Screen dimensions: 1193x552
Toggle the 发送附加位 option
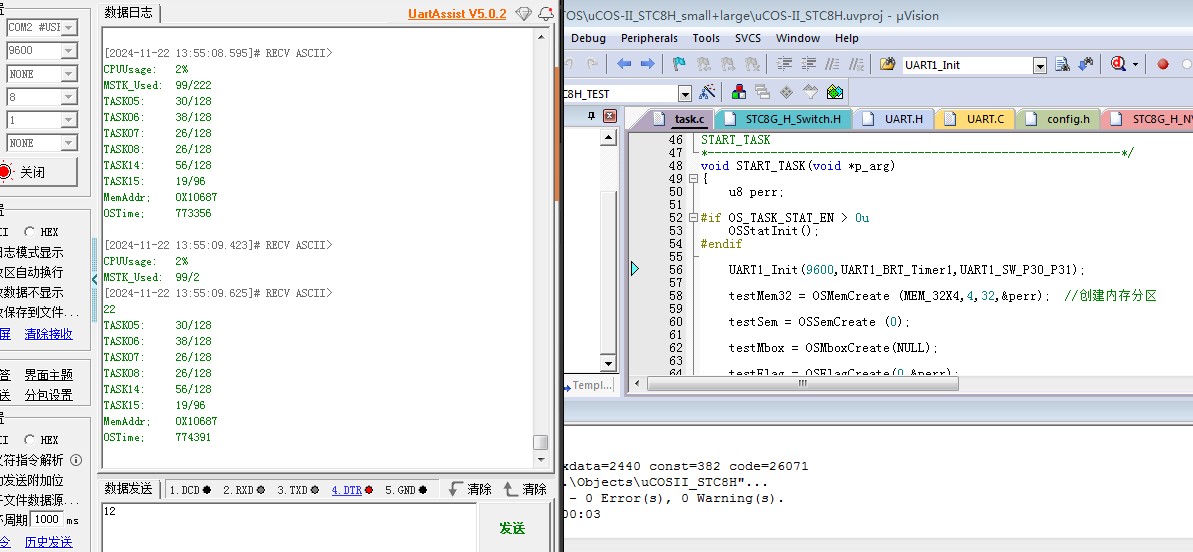click(31, 480)
